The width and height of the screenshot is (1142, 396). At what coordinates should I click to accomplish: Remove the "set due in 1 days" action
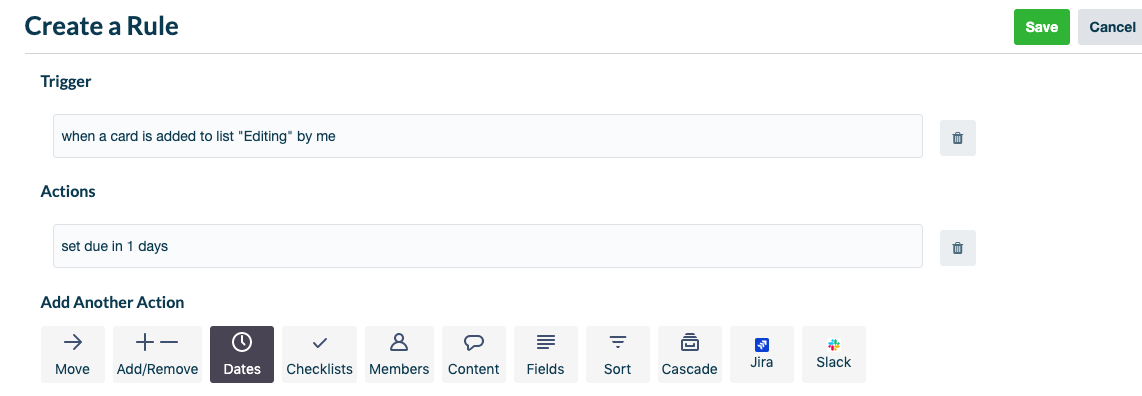[958, 248]
